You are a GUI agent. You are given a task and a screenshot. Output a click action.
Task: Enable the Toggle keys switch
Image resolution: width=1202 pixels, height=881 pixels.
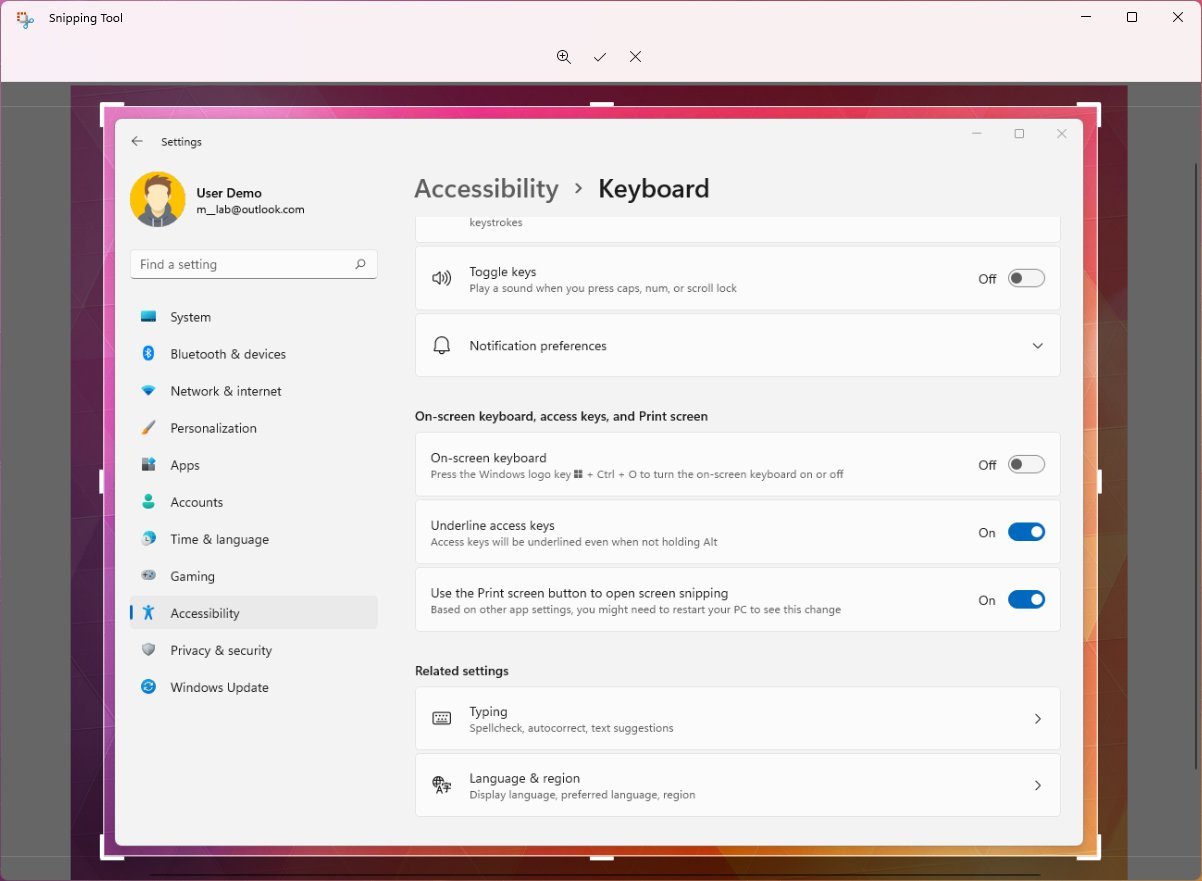(x=1026, y=278)
